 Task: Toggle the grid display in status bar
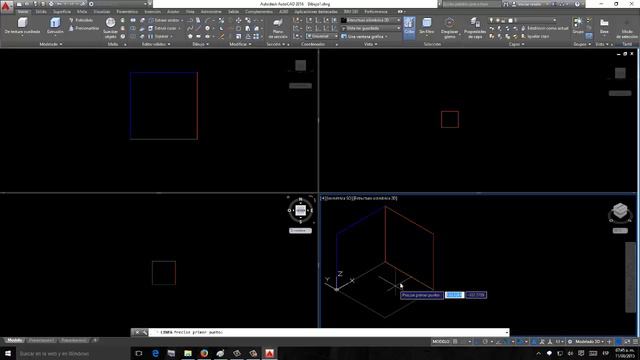click(x=456, y=341)
